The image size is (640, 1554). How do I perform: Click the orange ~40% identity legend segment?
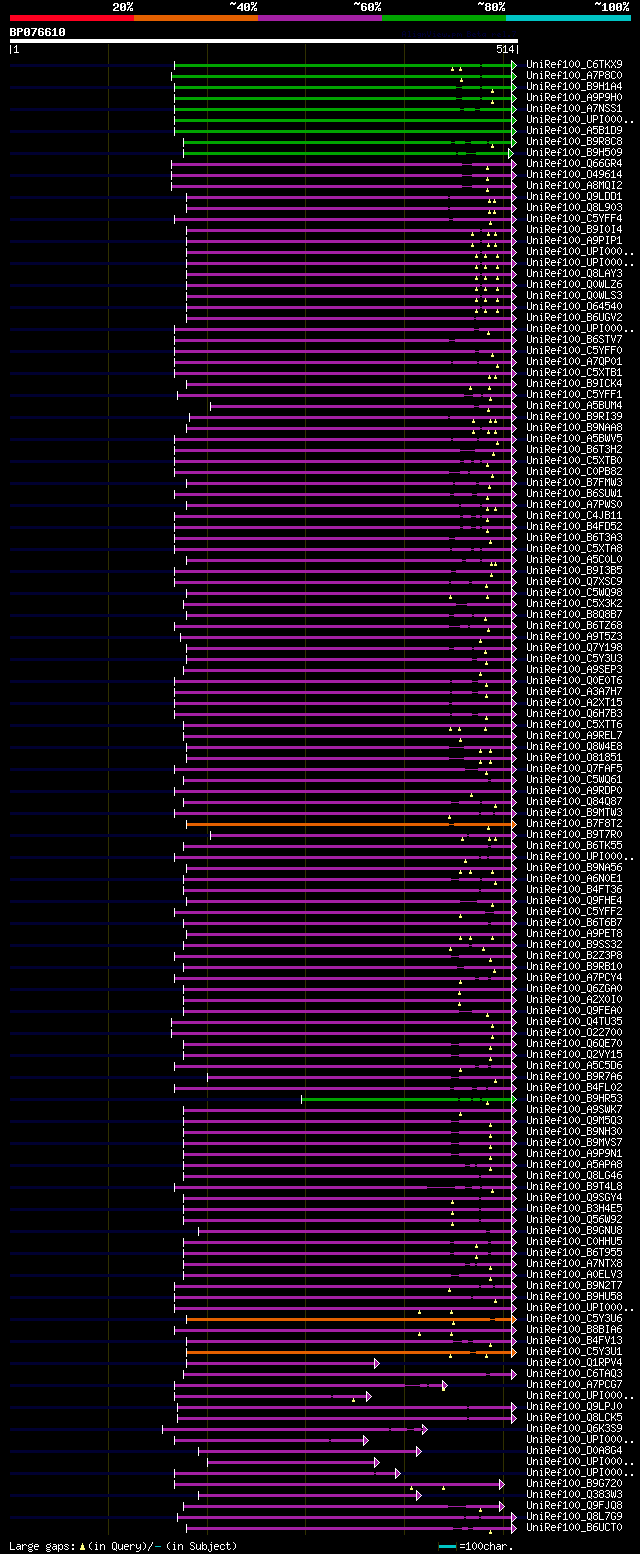click(x=196, y=18)
